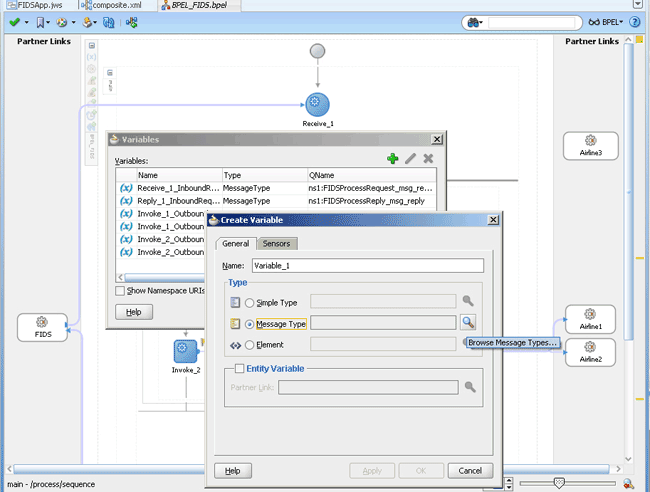Viewport: 650px width, 492px height.
Task: Select the Reply_1_InboundReq... variable row
Action: pyautogui.click(x=276, y=201)
